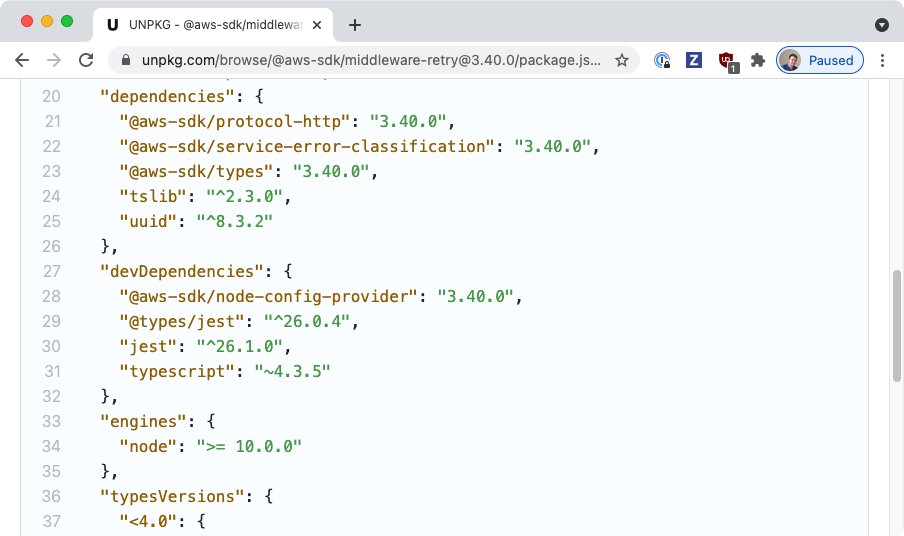Viewport: 904px width, 536px height.
Task: Close the UNPKG tab
Action: click(x=317, y=25)
